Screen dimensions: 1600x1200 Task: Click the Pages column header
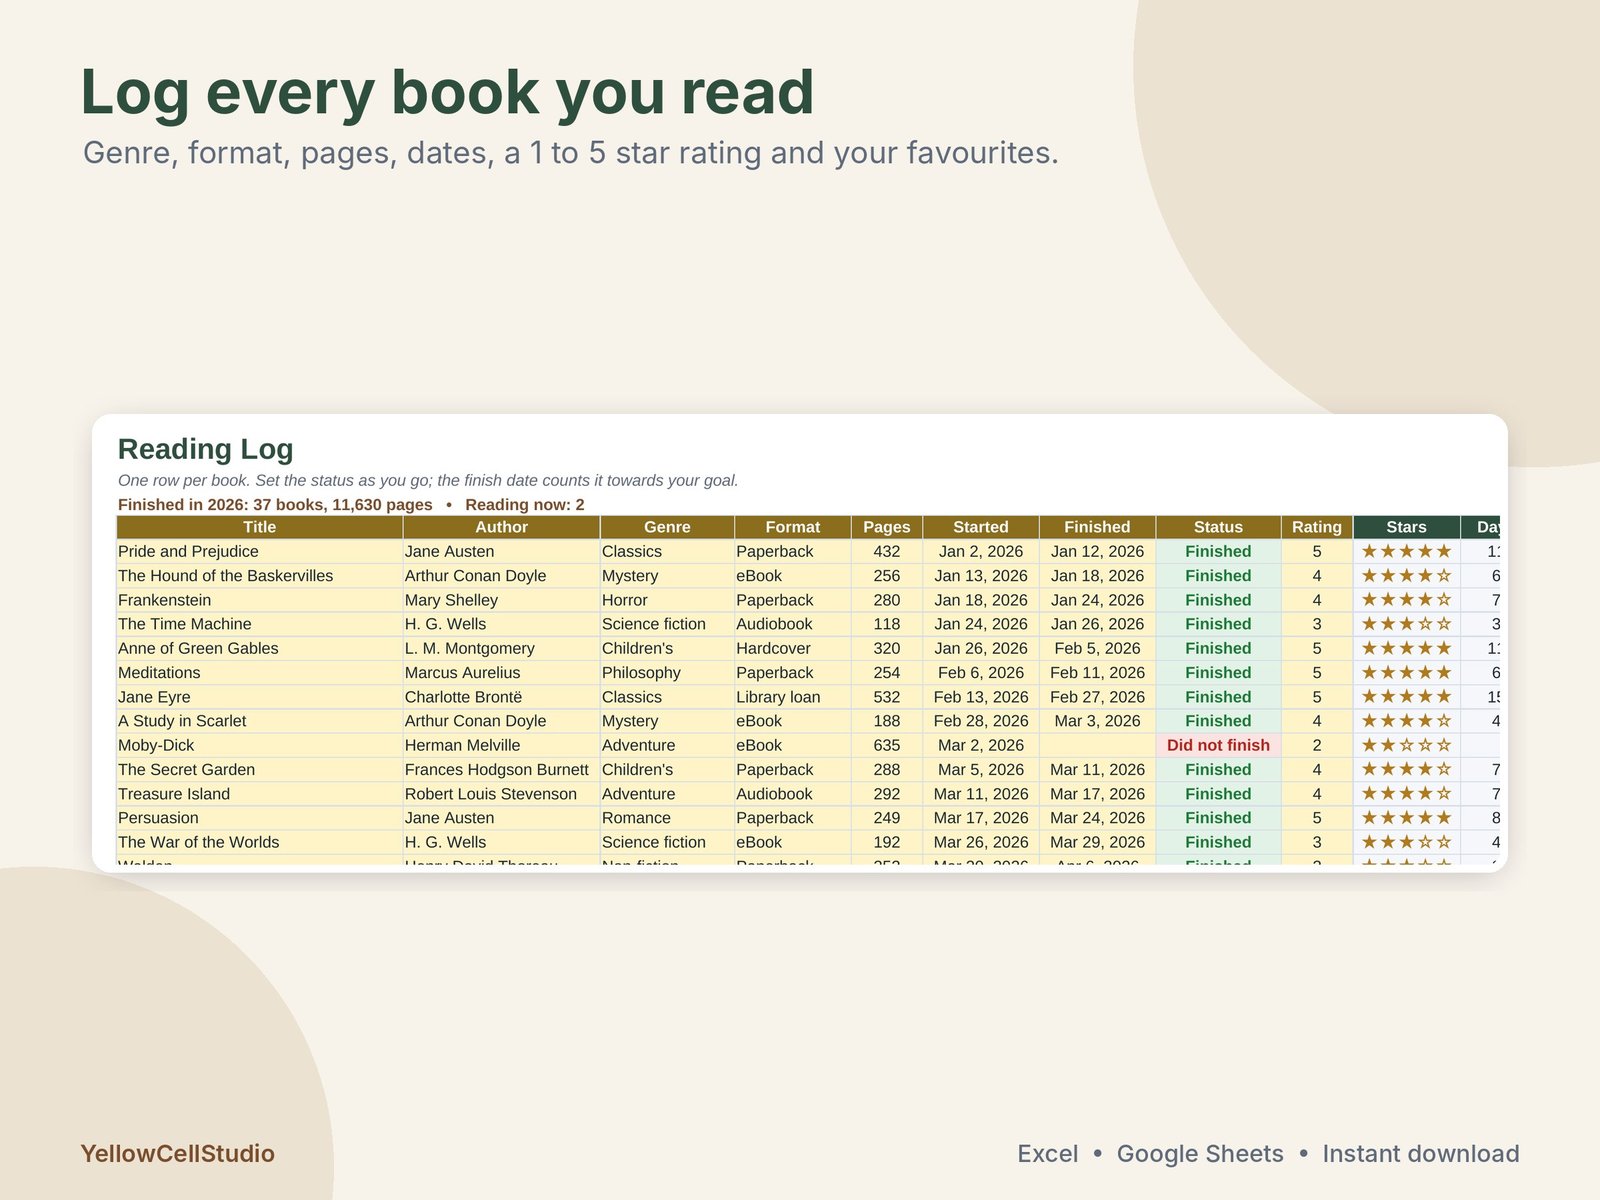[x=887, y=527]
